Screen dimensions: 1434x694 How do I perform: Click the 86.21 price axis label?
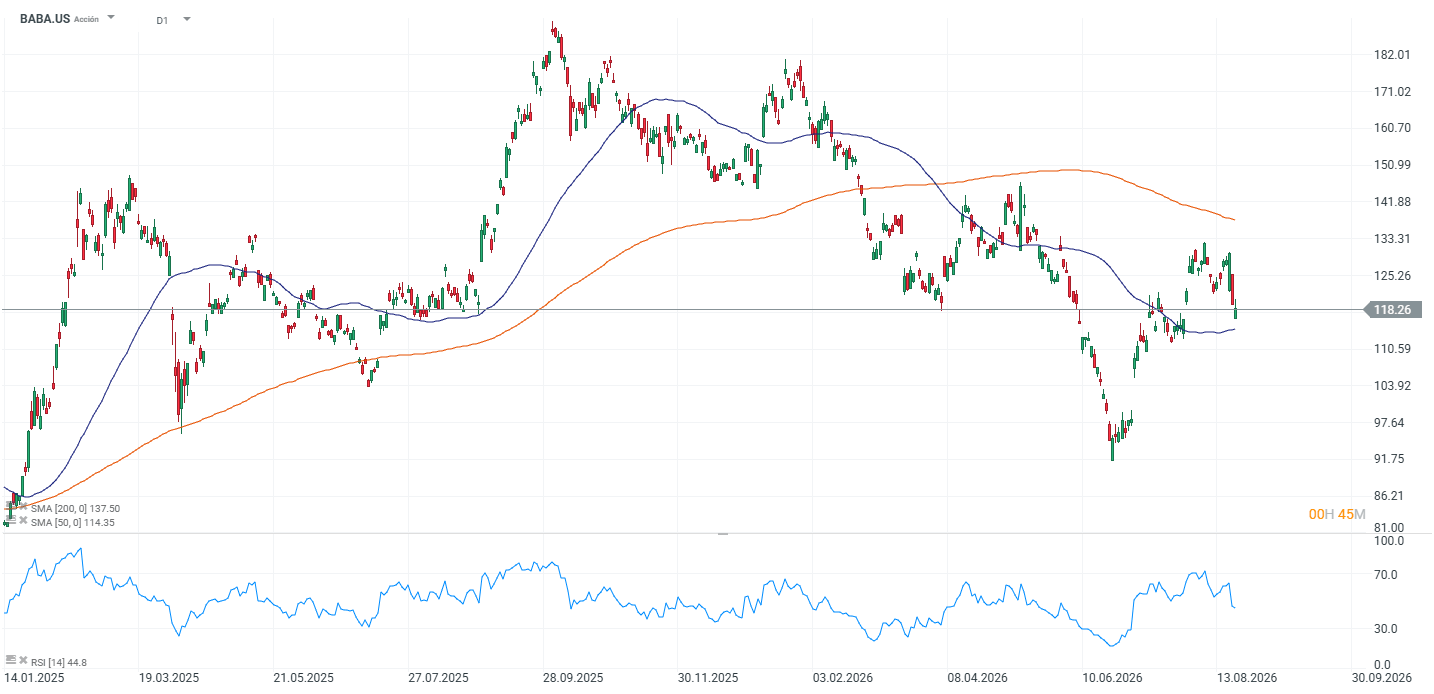click(x=1388, y=496)
